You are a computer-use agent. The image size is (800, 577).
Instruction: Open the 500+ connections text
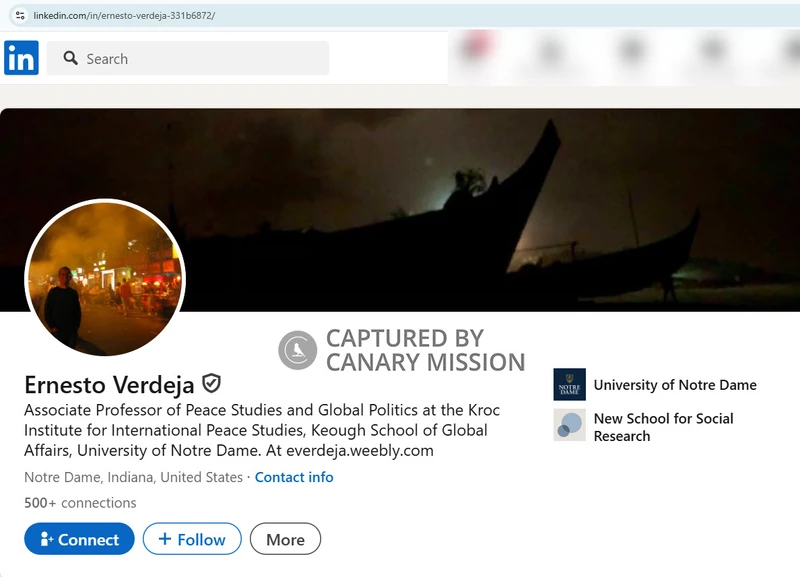(80, 503)
